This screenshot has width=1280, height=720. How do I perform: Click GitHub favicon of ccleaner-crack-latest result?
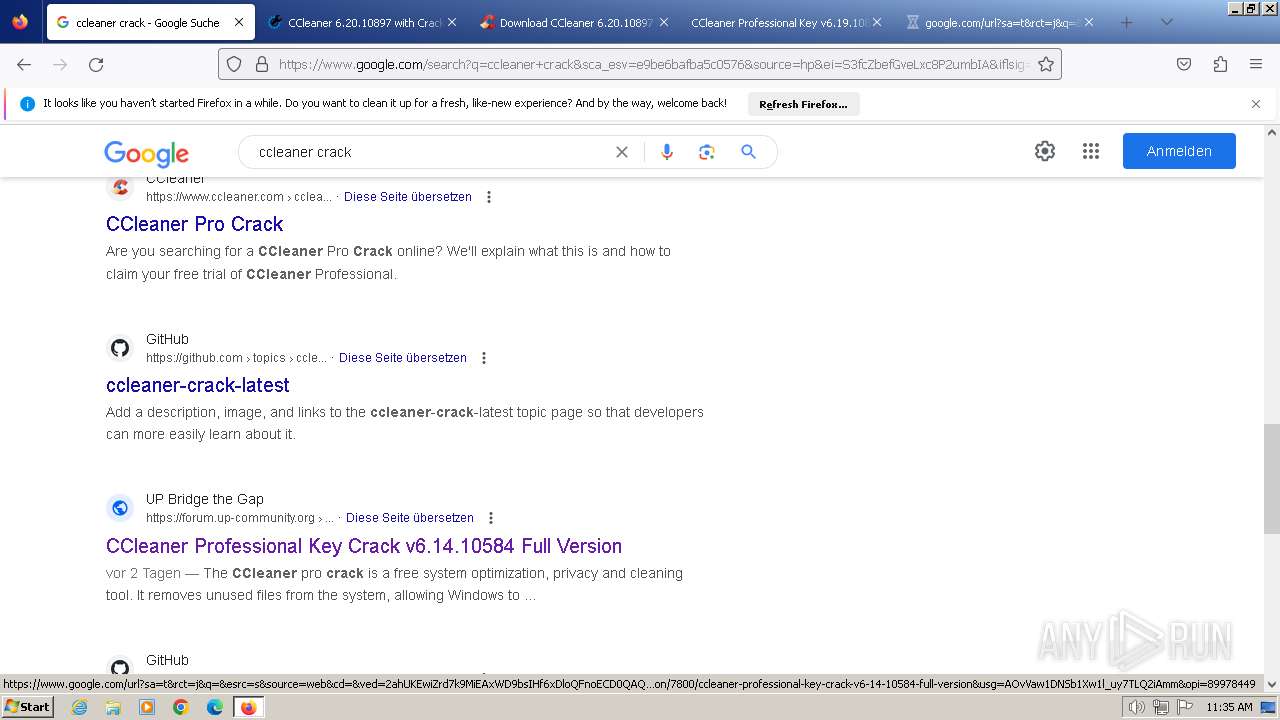(120, 348)
